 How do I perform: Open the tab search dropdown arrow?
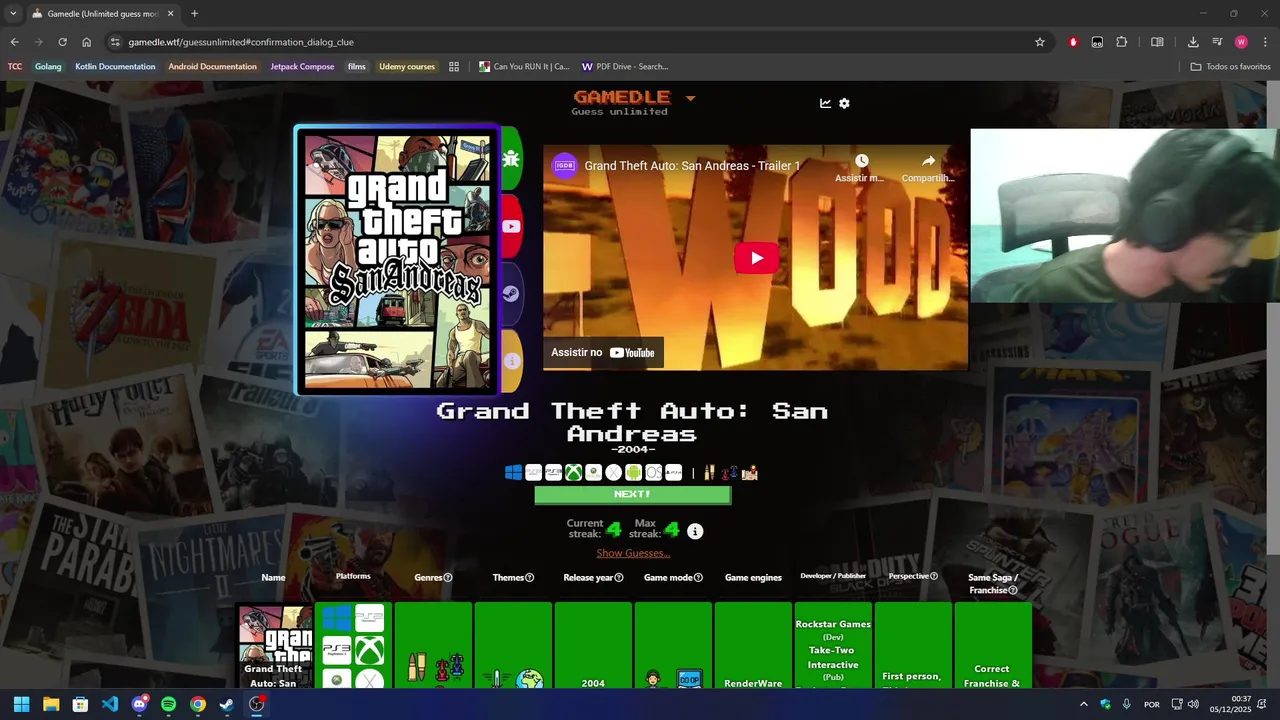point(13,14)
